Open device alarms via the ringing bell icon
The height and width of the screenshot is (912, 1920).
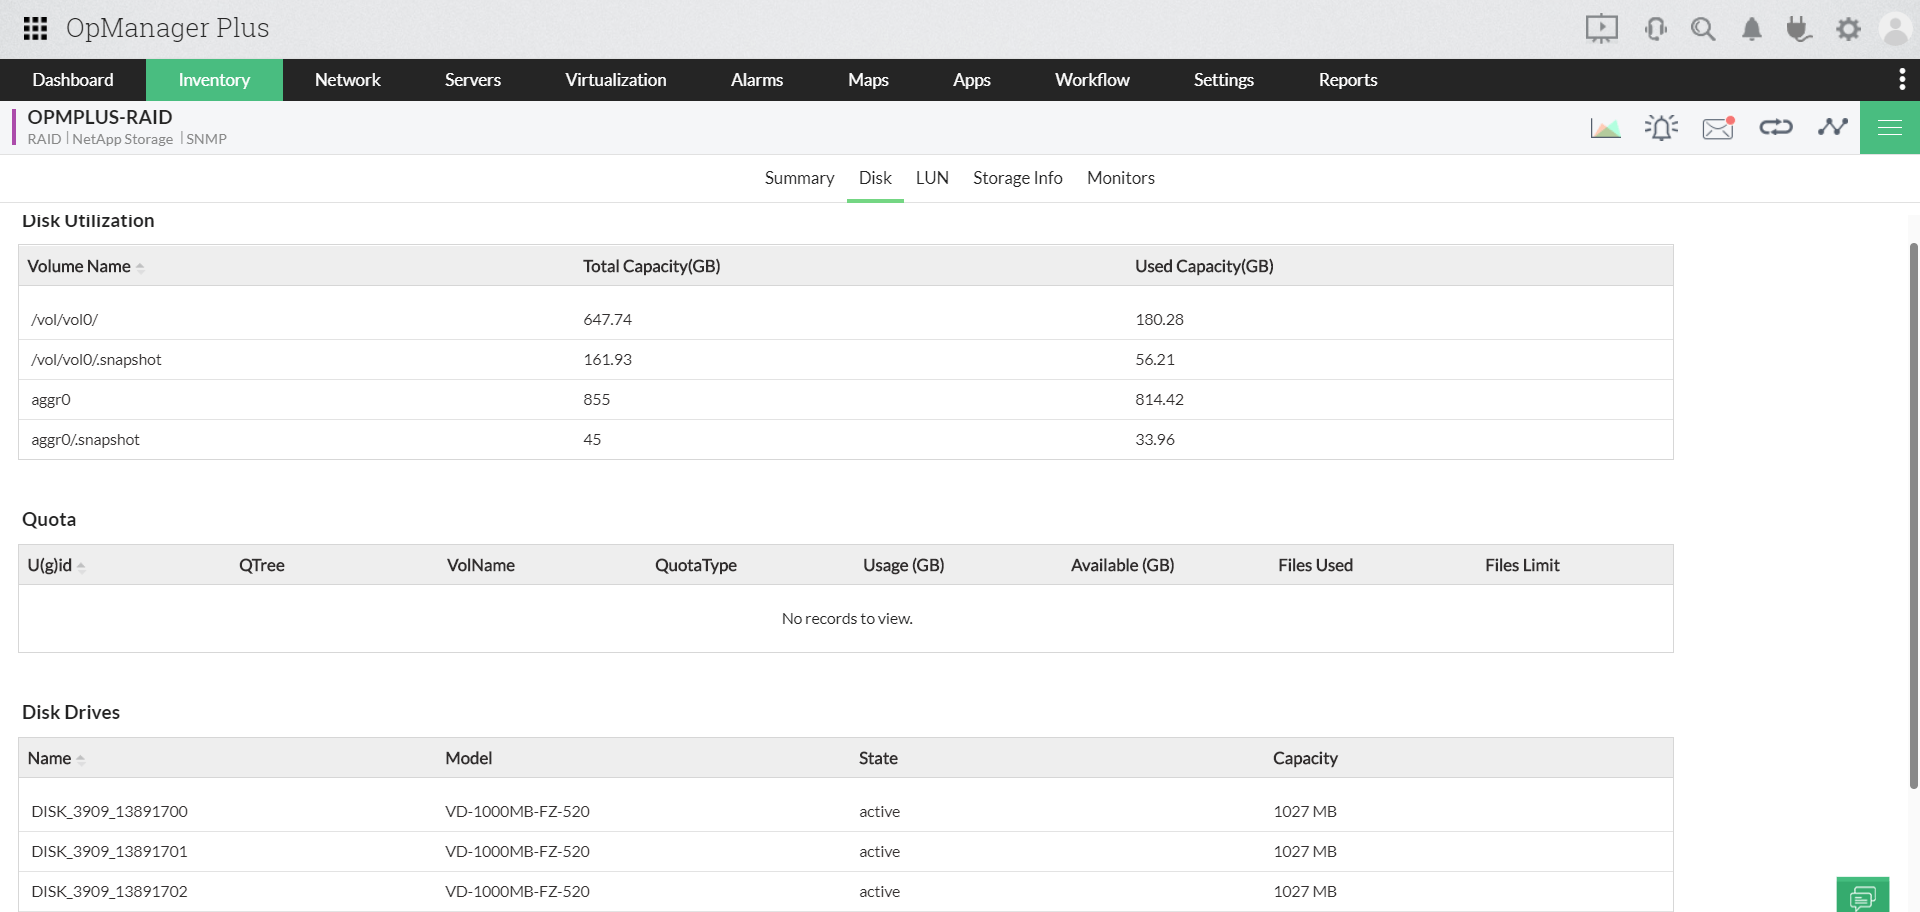point(1661,127)
